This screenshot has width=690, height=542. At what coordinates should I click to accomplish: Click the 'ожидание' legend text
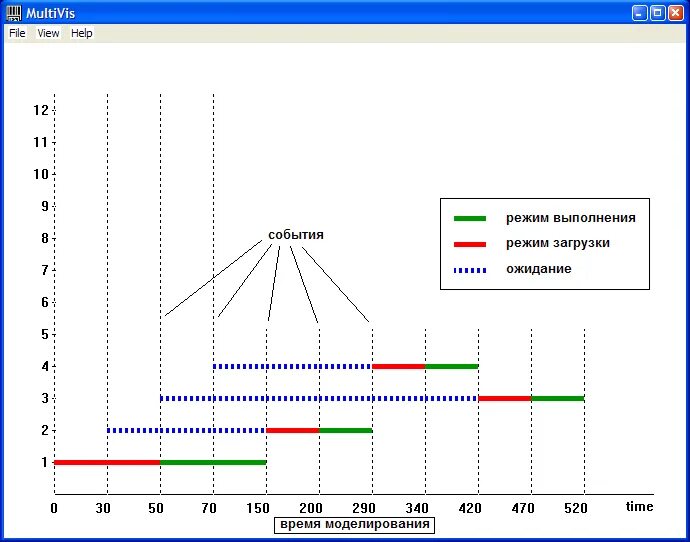pyautogui.click(x=539, y=269)
